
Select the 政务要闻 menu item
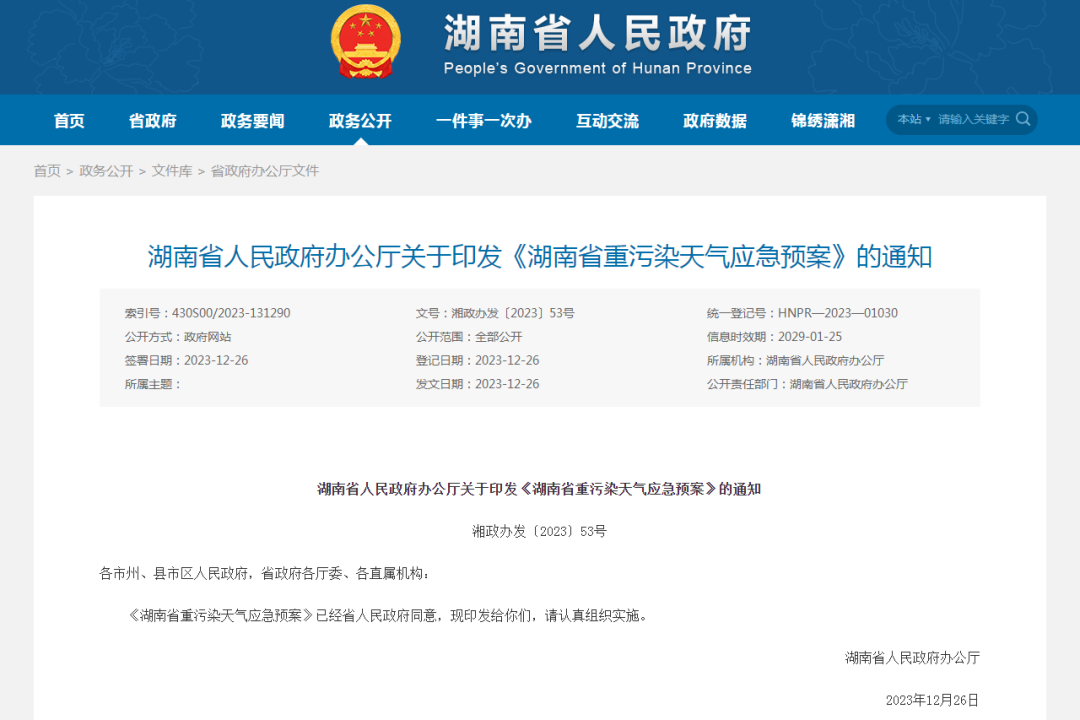pos(252,121)
